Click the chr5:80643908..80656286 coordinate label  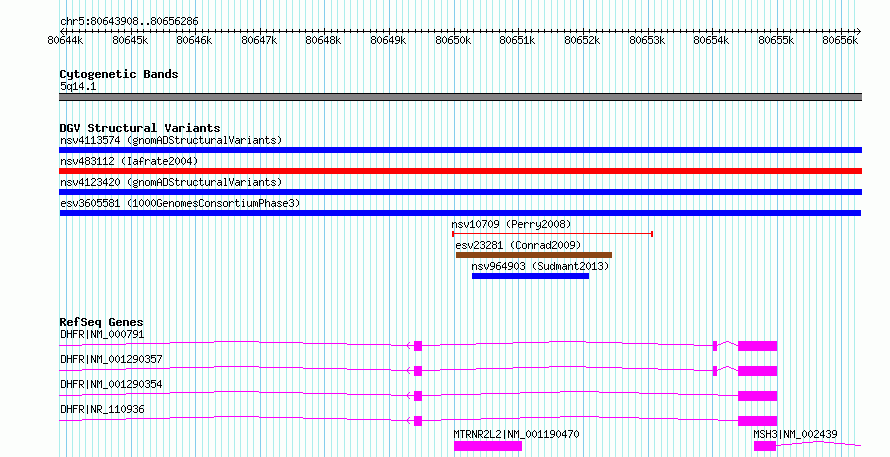(x=129, y=22)
